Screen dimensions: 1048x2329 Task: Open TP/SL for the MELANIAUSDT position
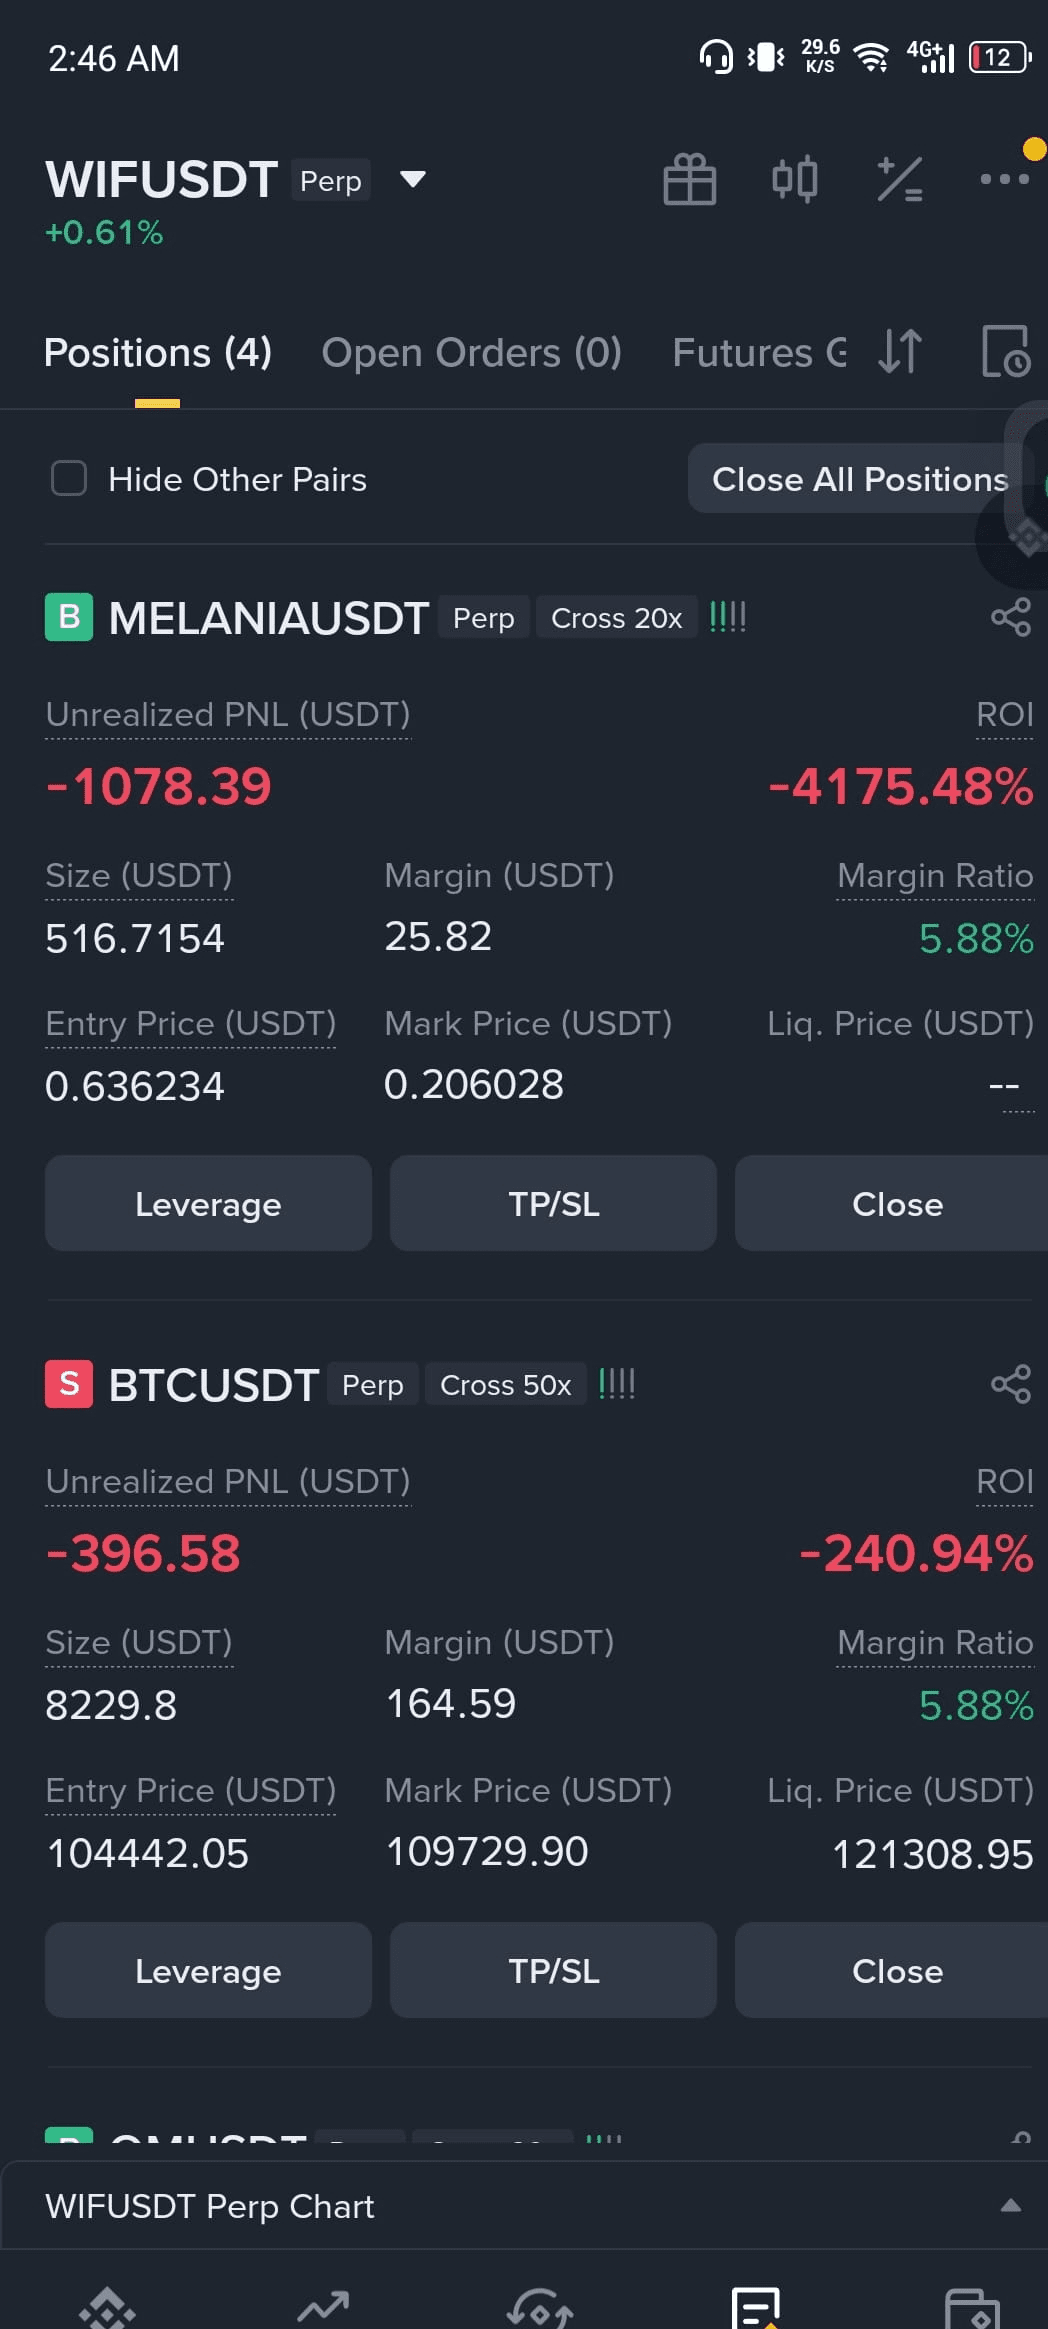point(553,1203)
